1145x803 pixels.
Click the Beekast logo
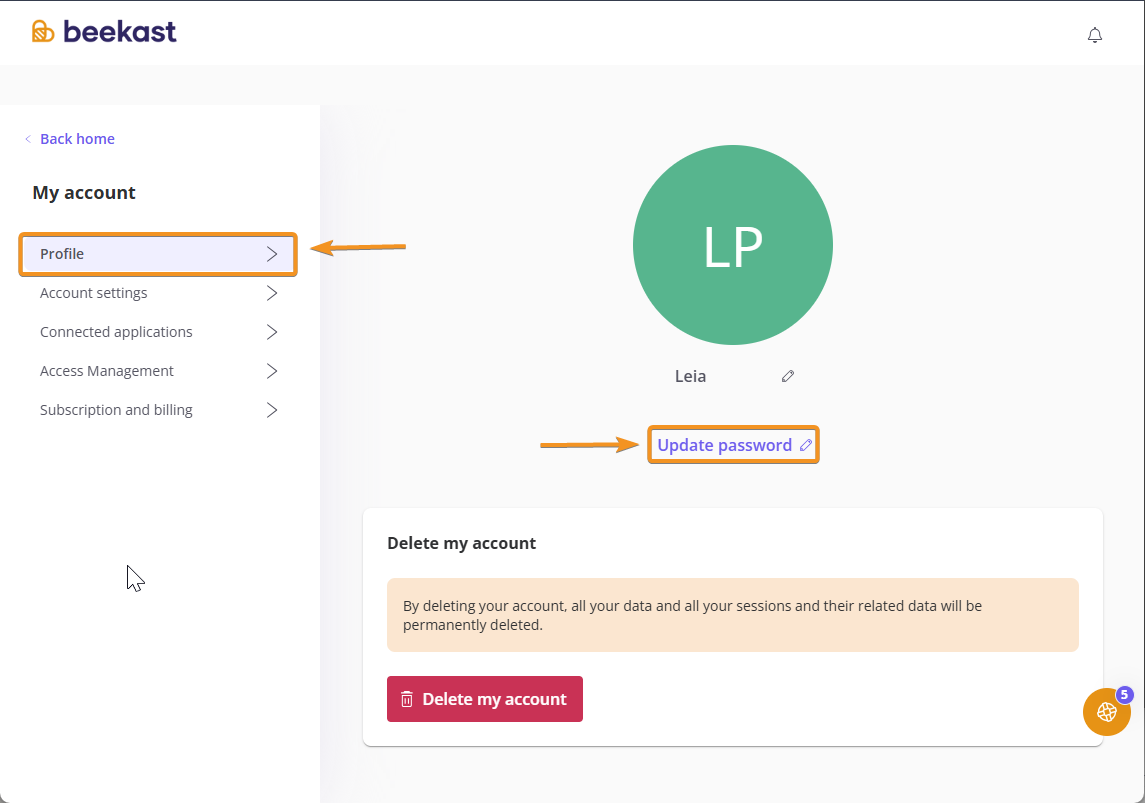coord(104,32)
